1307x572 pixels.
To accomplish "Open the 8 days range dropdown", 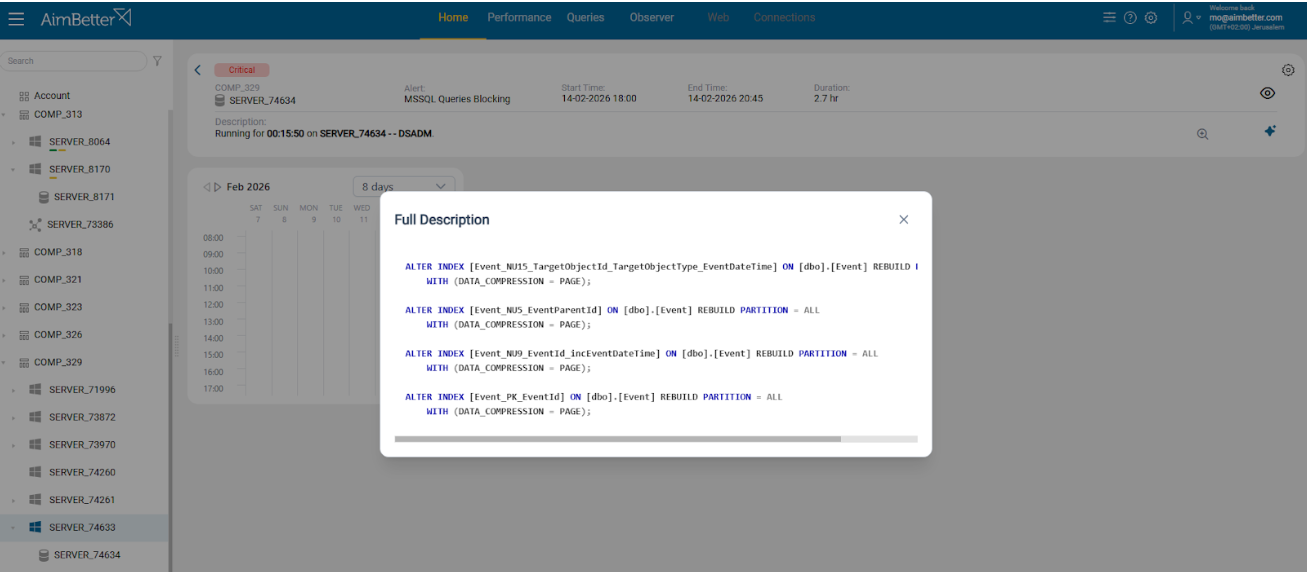I will [403, 187].
